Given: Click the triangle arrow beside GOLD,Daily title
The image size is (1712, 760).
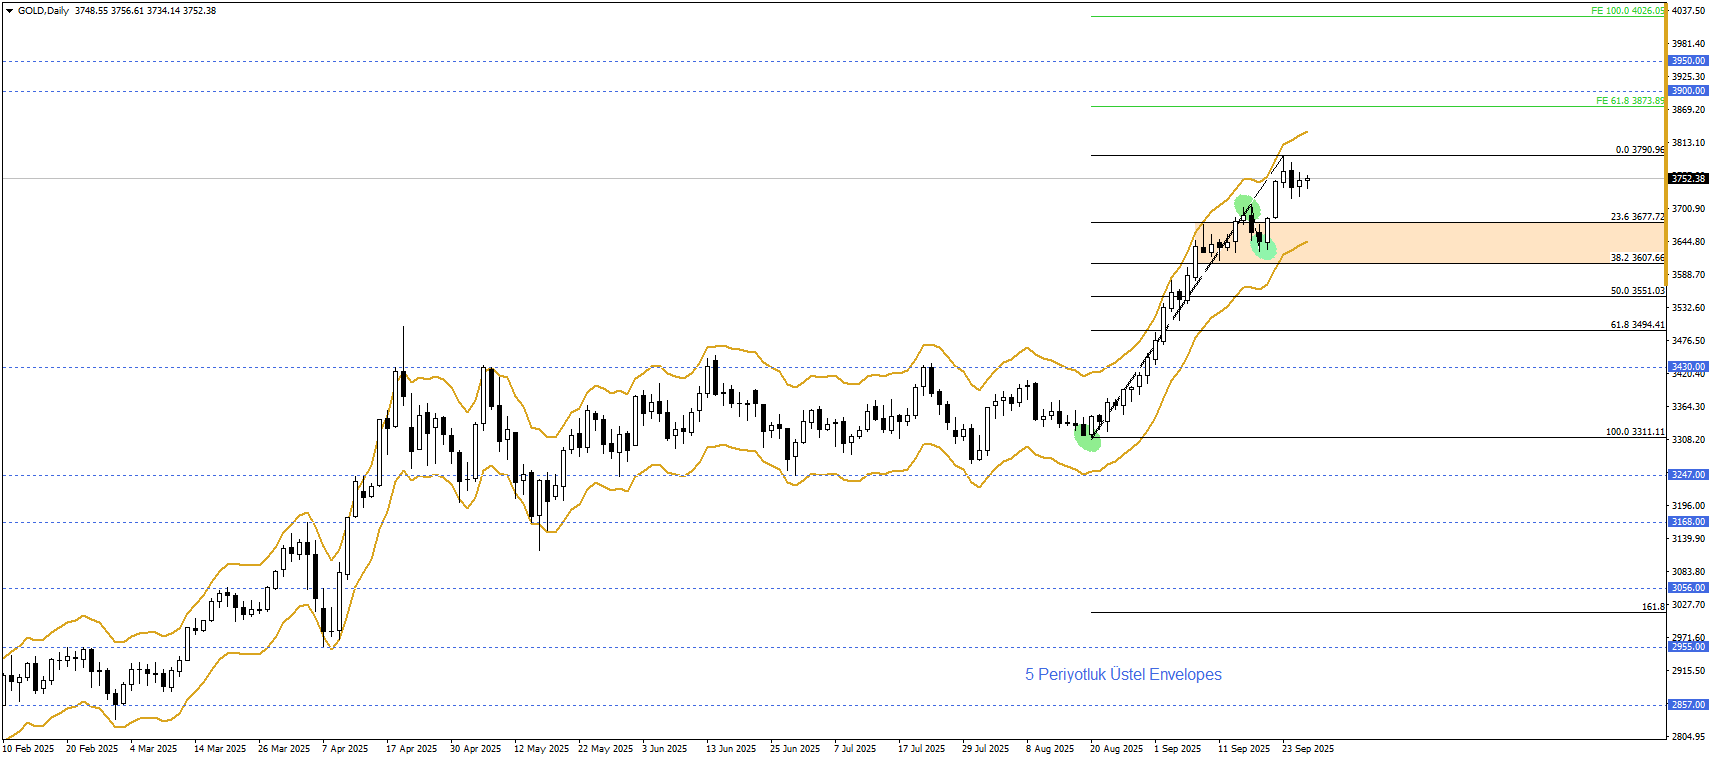Looking at the screenshot, I should click(x=10, y=11).
